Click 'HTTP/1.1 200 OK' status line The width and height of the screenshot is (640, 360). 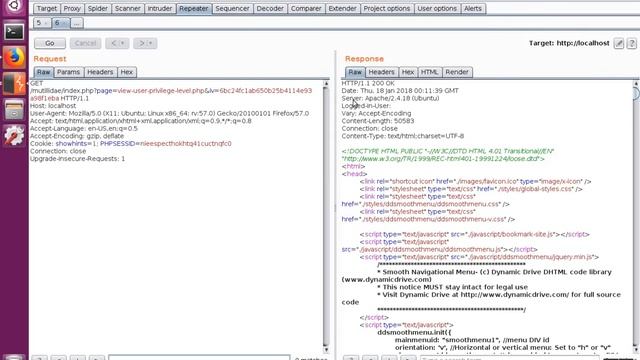pos(368,83)
